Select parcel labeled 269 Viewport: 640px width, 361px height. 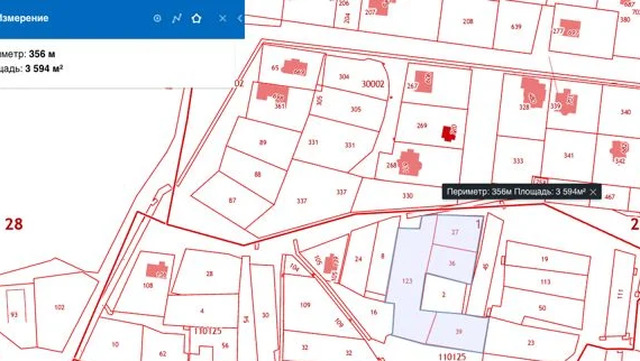[x=422, y=125]
